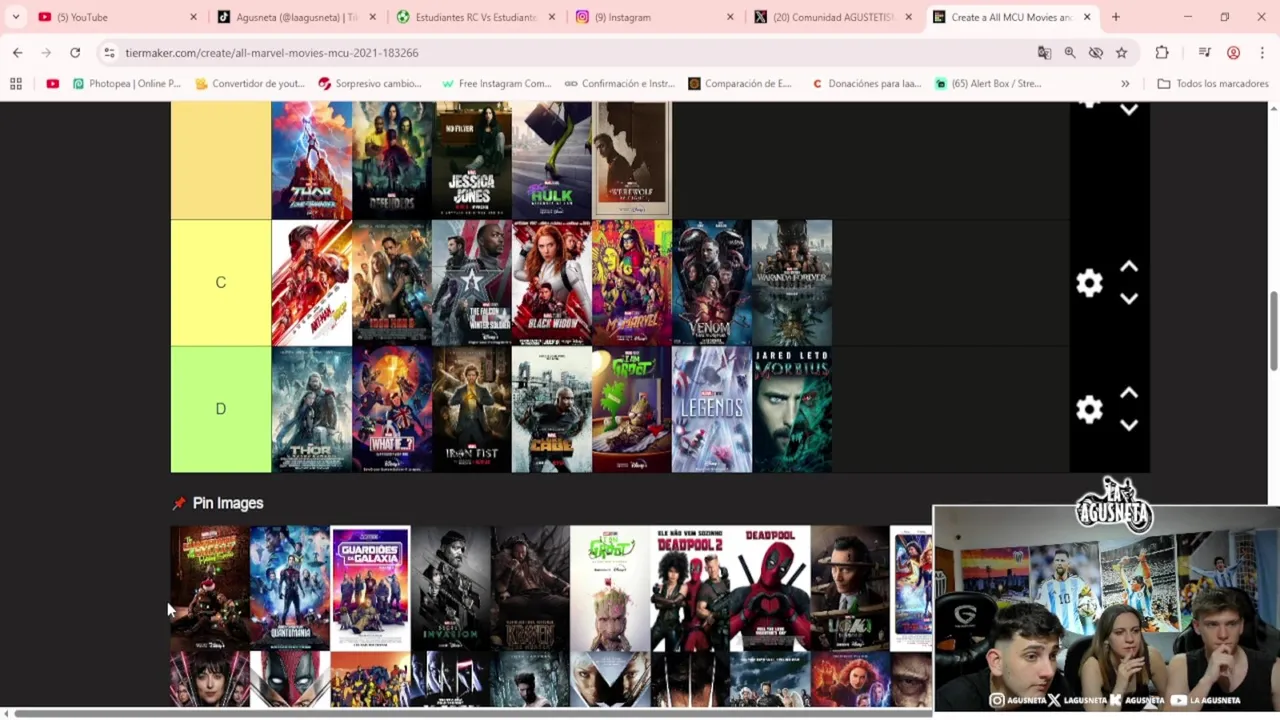
Task: Go back using the browser back arrow
Action: coord(18,52)
